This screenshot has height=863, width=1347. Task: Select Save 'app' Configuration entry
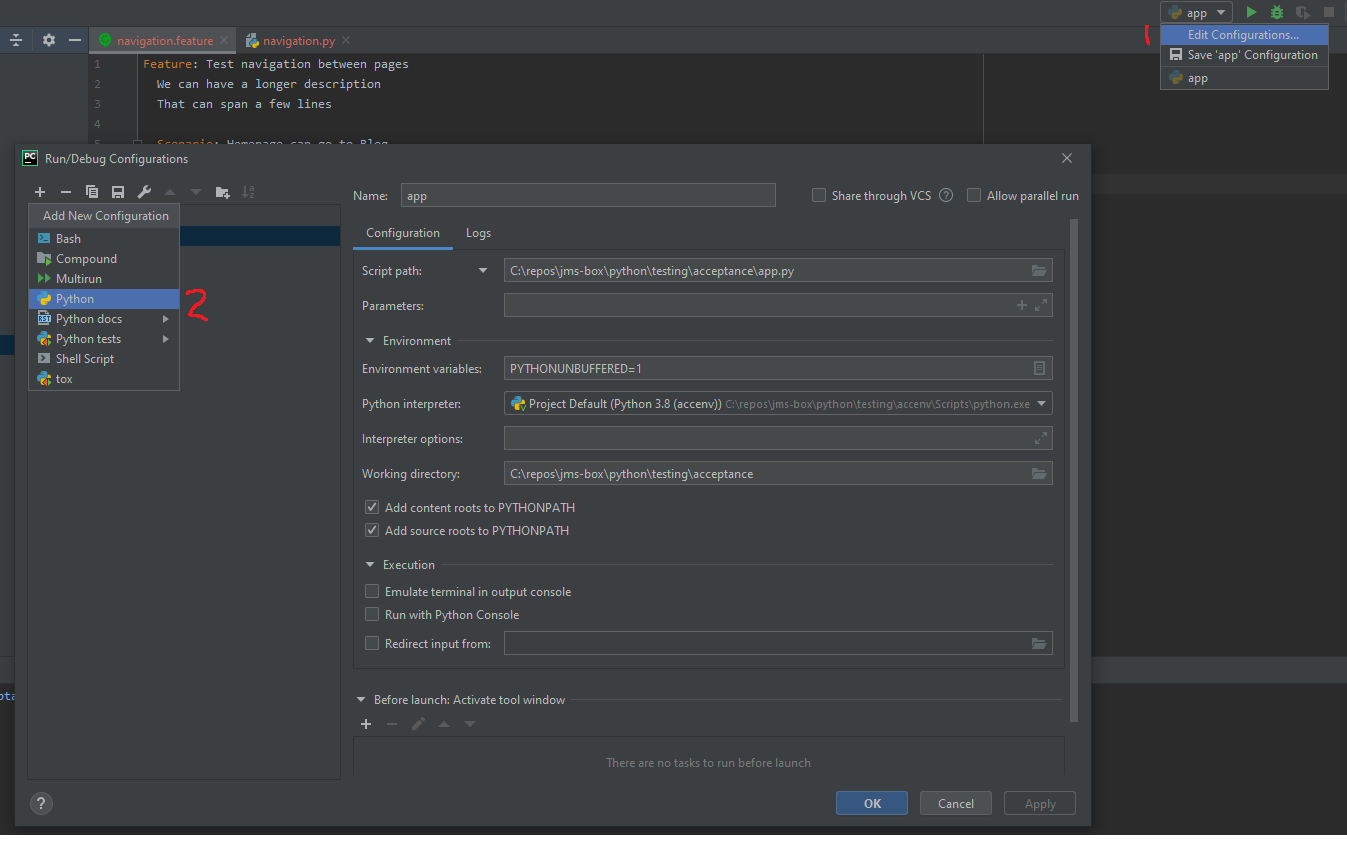click(x=1244, y=55)
